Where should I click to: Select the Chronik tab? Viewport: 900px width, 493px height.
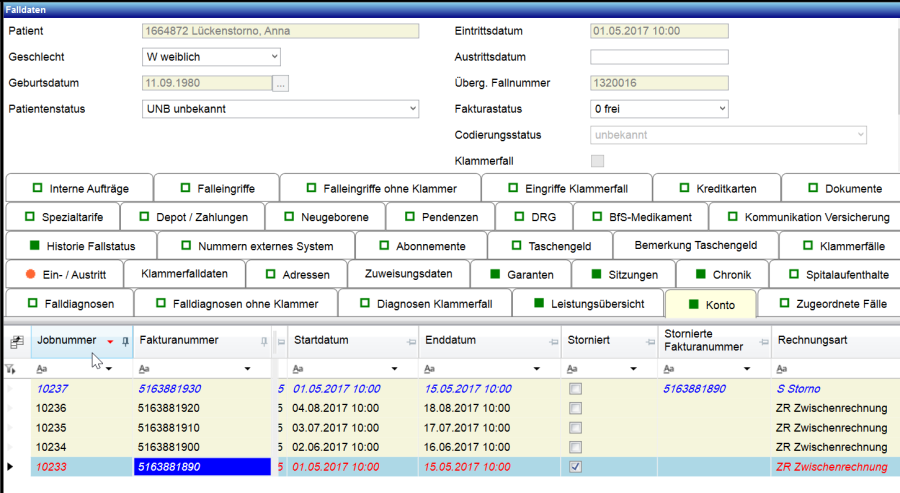point(722,273)
